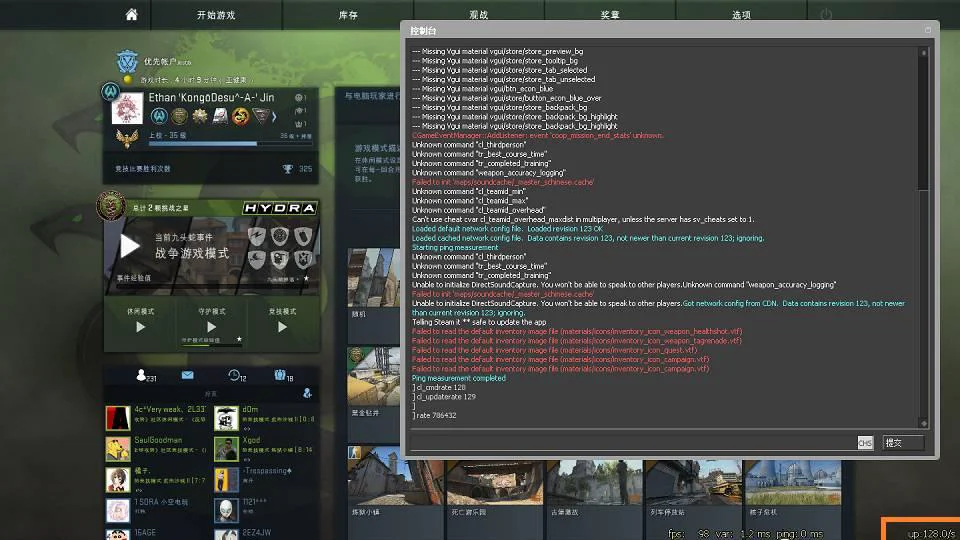Click the prime account shield badge icon
This screenshot has height=540, width=960.
click(127, 61)
